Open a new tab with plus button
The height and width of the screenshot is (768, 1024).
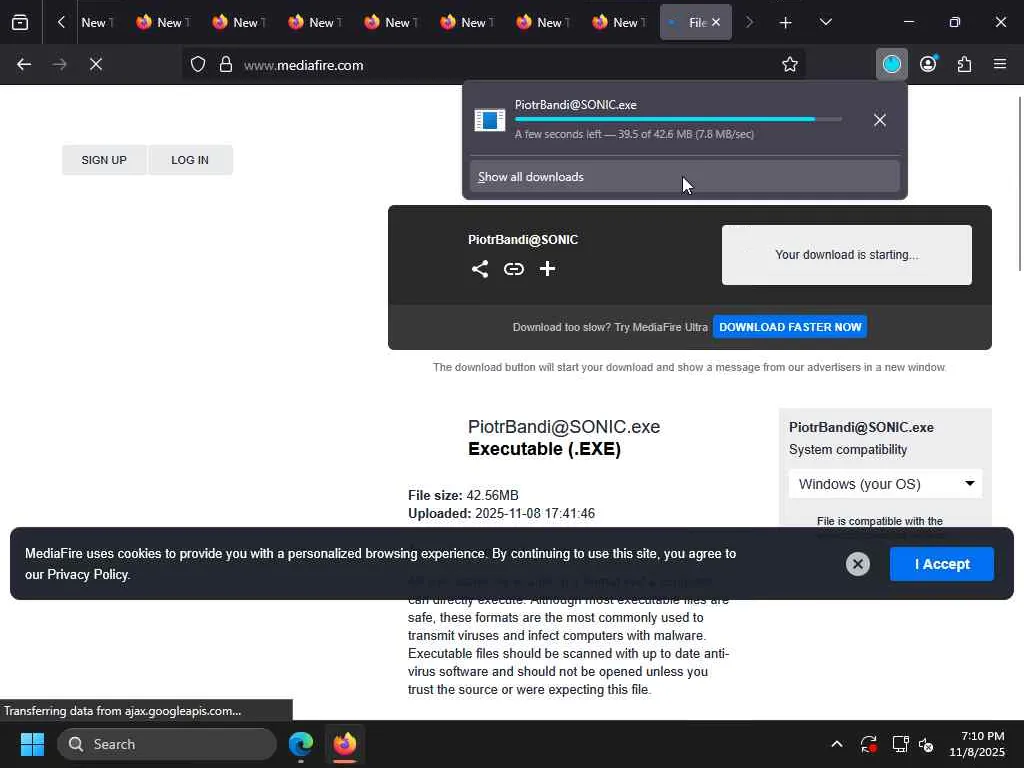point(786,23)
